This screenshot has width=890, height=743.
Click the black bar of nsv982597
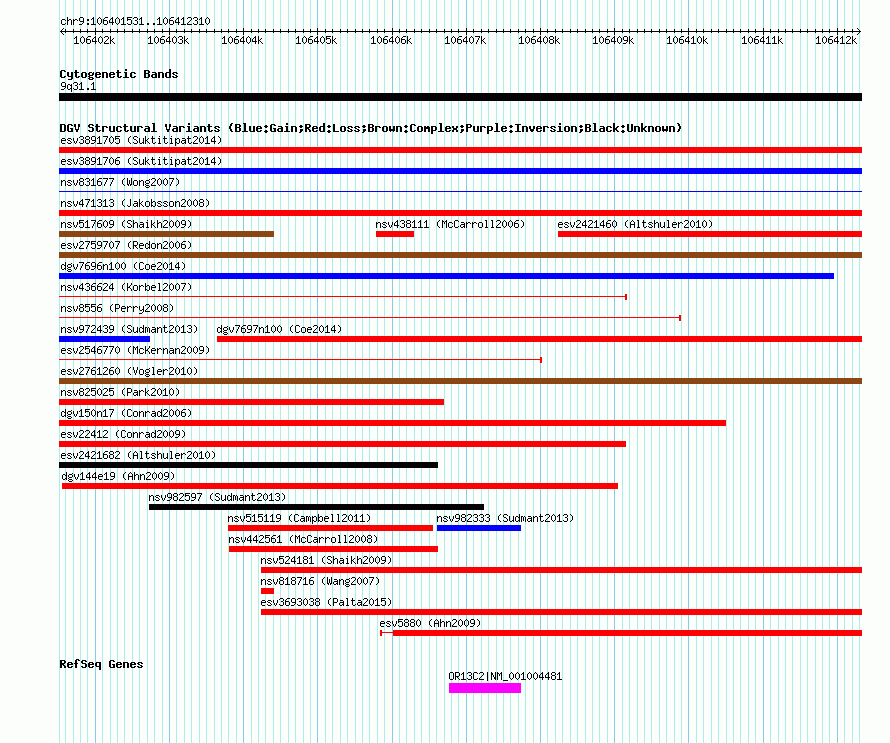(316, 507)
